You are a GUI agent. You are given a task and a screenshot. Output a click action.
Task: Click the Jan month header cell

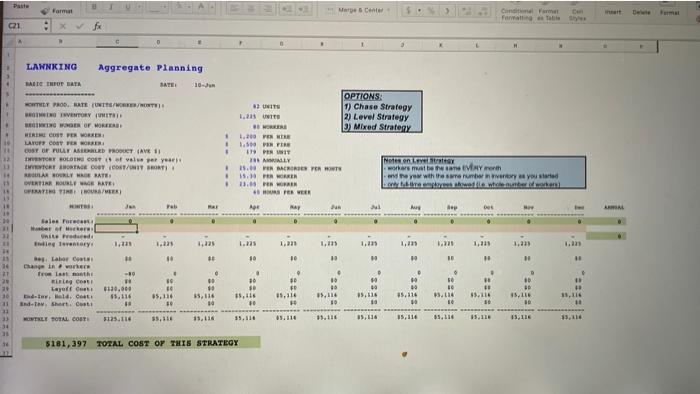tap(130, 207)
